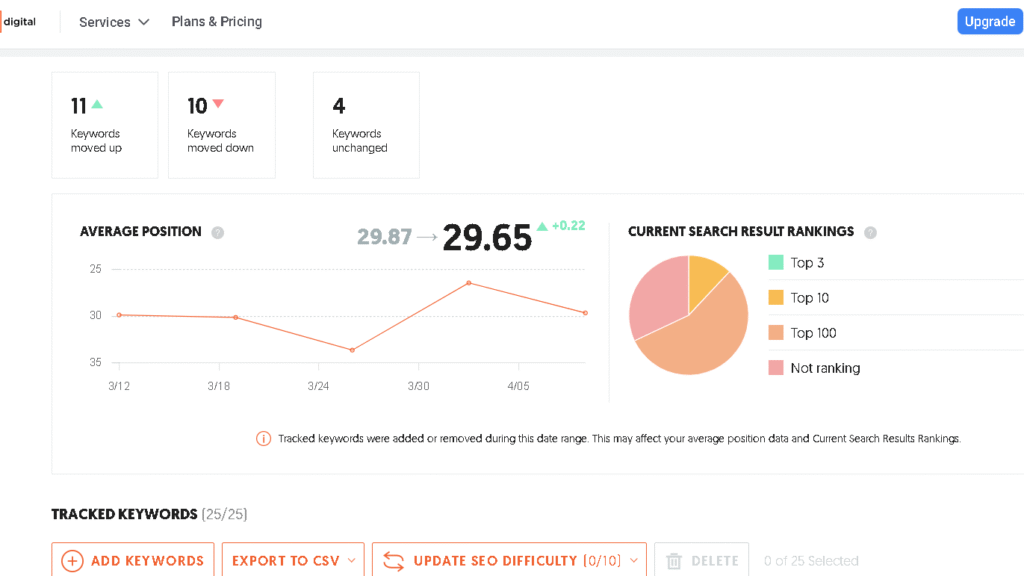Click the refresh icon in Update SEO Difficulty
This screenshot has height=576, width=1024.
pyautogui.click(x=394, y=560)
